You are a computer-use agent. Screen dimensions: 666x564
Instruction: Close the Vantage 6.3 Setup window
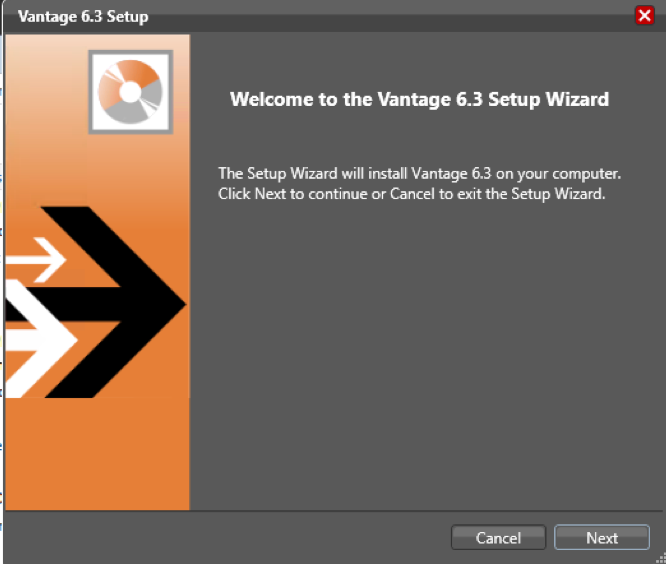644,16
